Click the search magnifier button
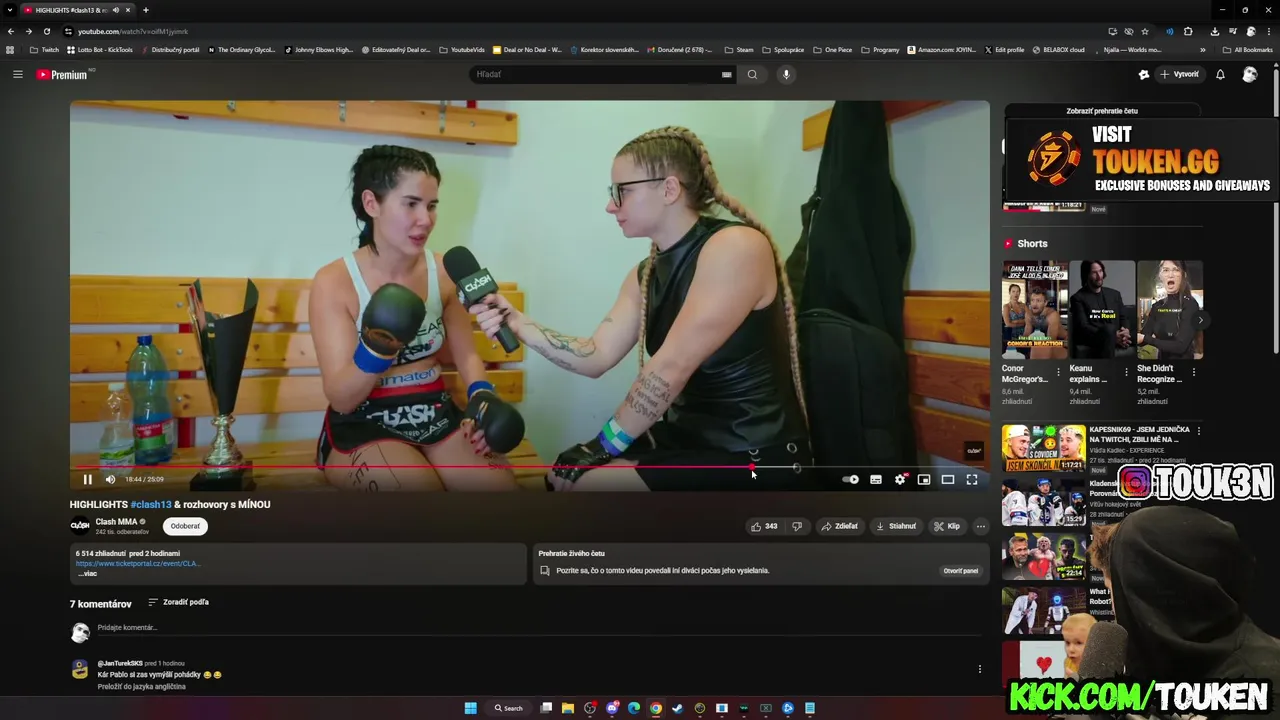 tap(752, 74)
